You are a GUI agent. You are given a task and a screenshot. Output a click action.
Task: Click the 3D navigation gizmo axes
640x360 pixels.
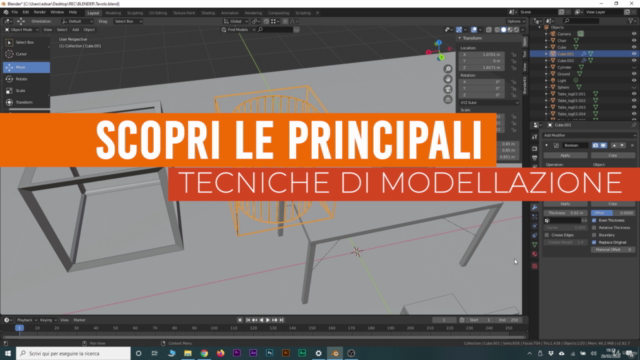pyautogui.click(x=439, y=51)
